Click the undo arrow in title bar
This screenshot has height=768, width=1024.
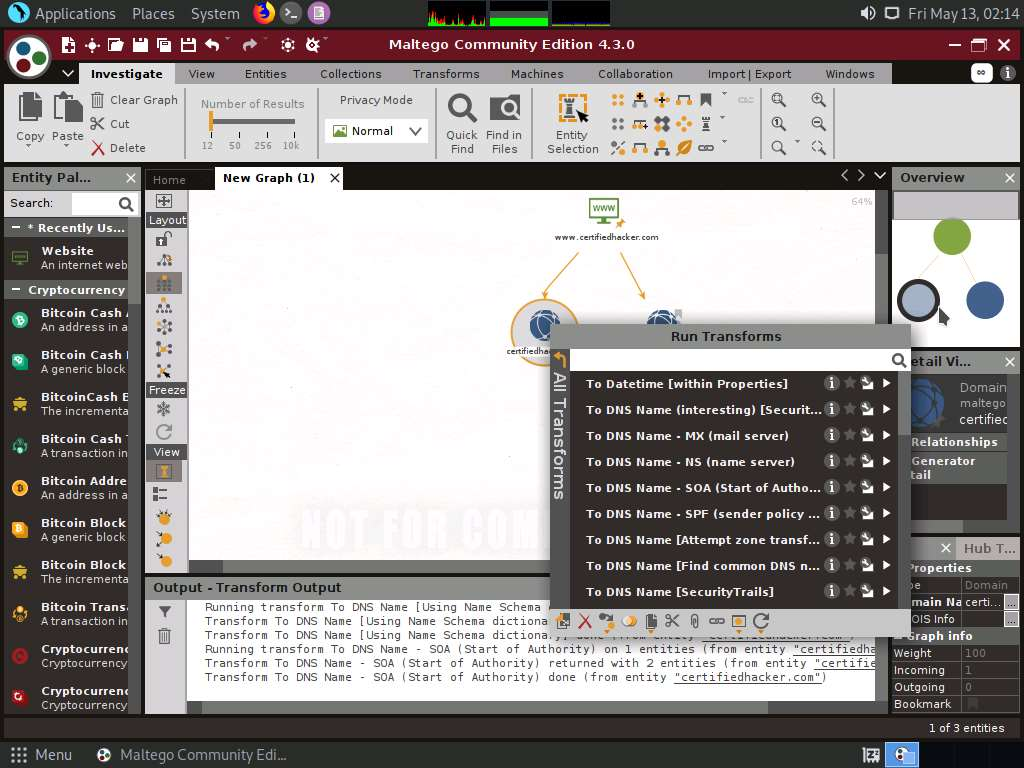coord(212,44)
